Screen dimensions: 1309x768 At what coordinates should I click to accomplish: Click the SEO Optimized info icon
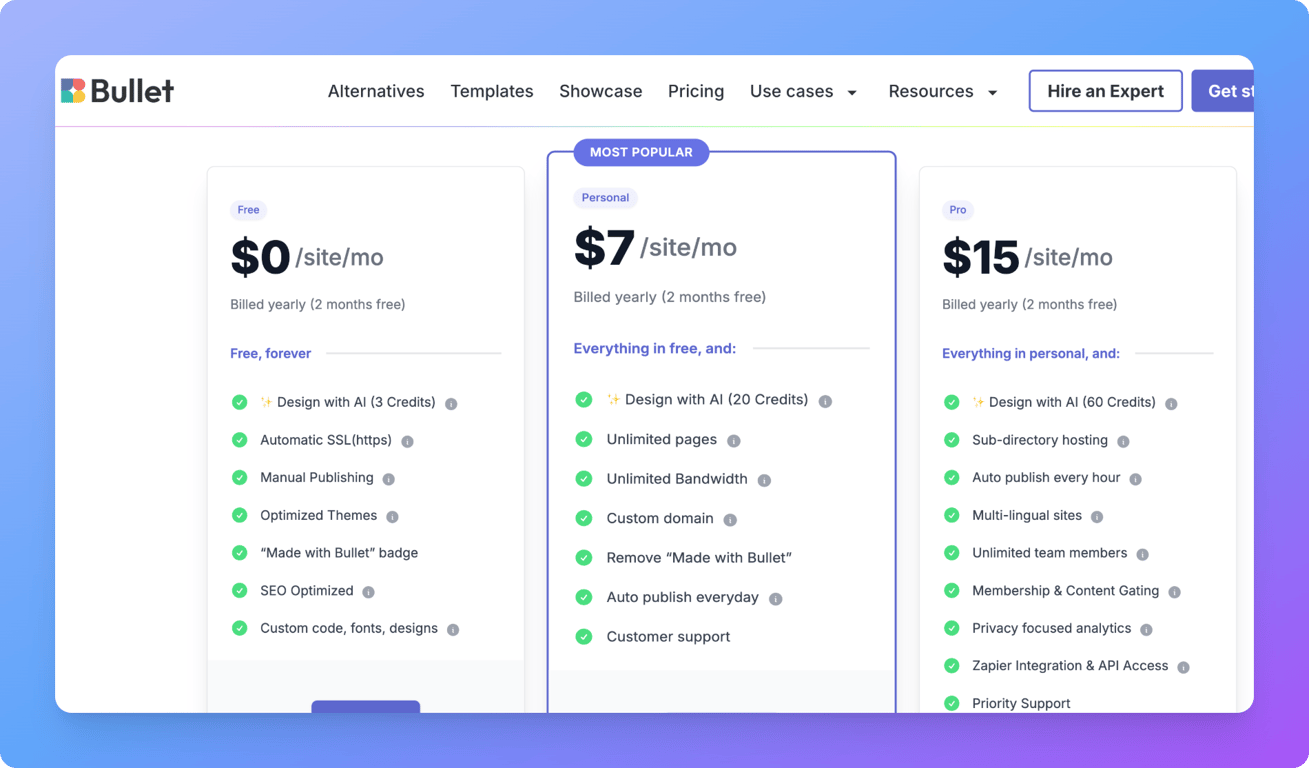368,592
